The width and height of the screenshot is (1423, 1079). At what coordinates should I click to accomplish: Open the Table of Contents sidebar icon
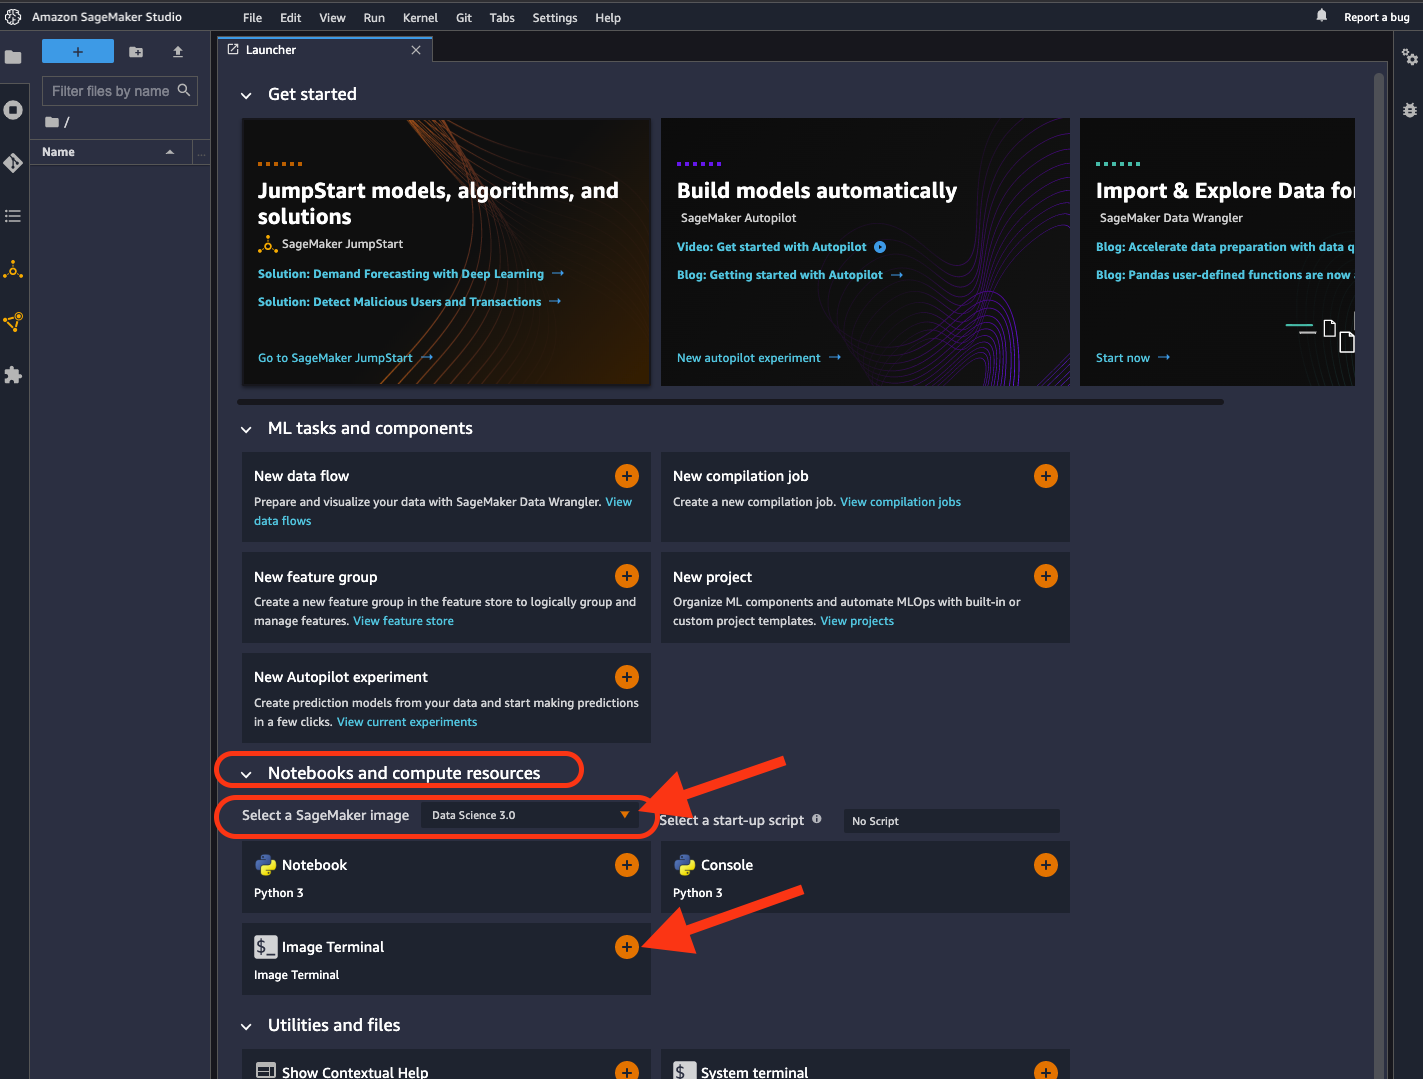pos(13,216)
